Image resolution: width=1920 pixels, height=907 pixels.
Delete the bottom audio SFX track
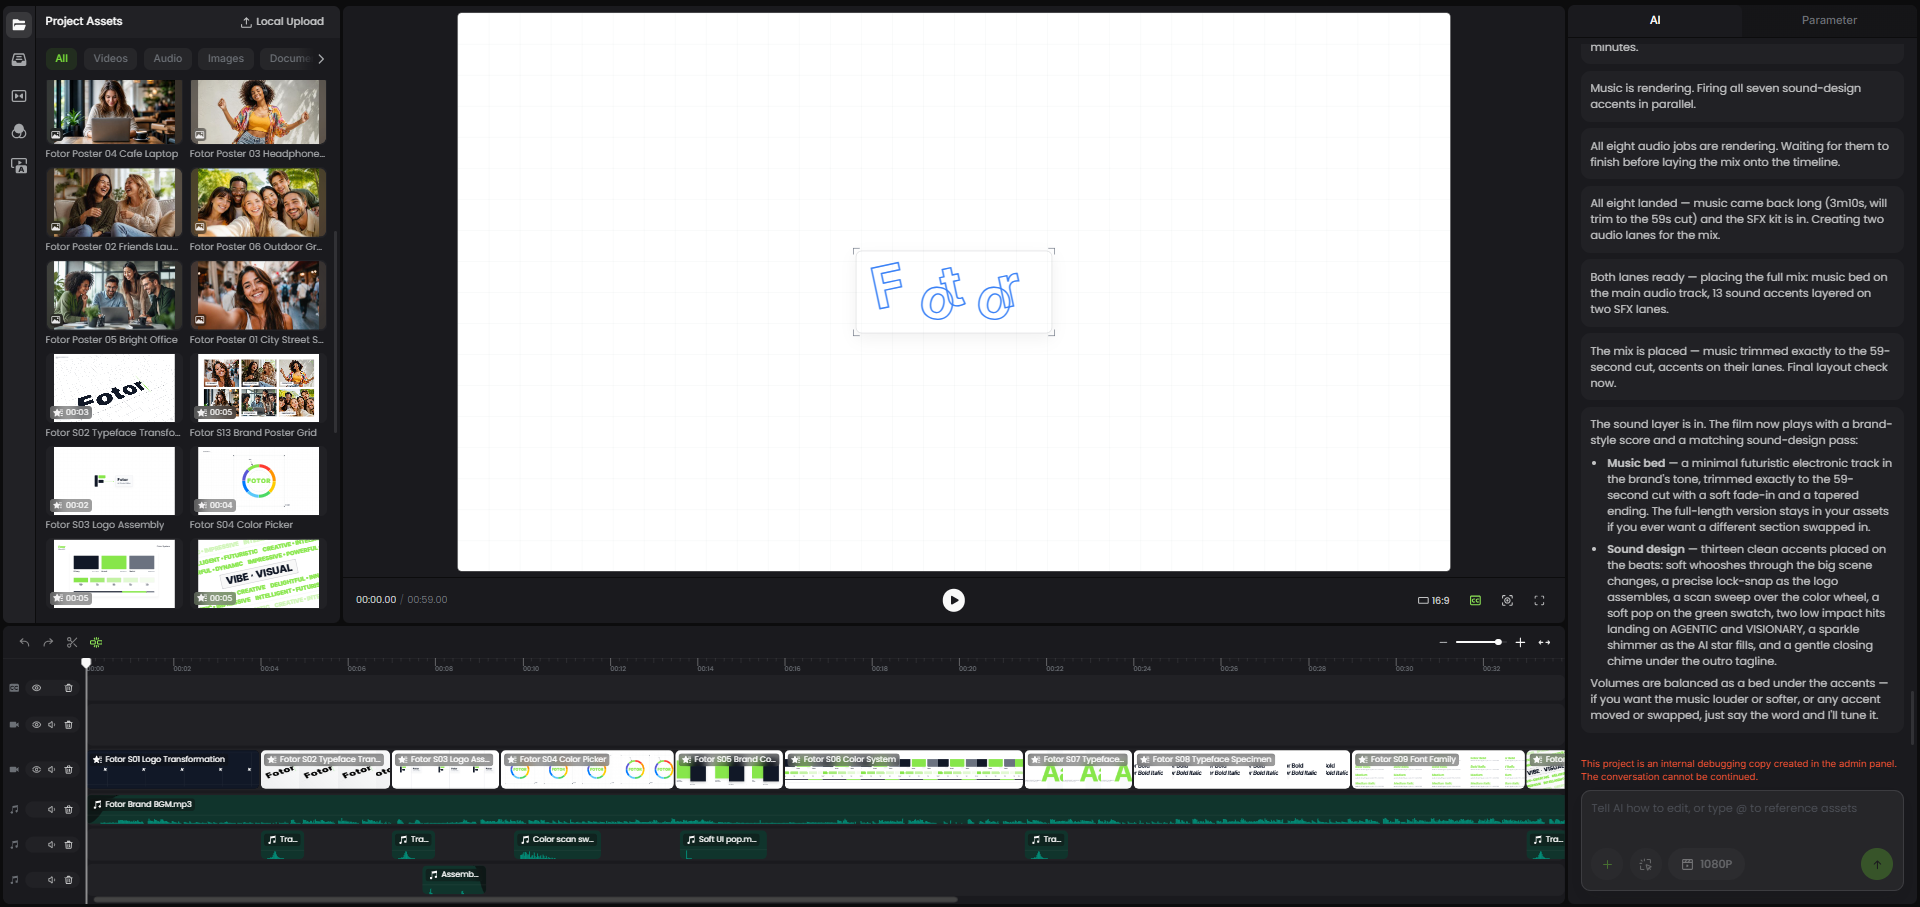click(x=68, y=880)
